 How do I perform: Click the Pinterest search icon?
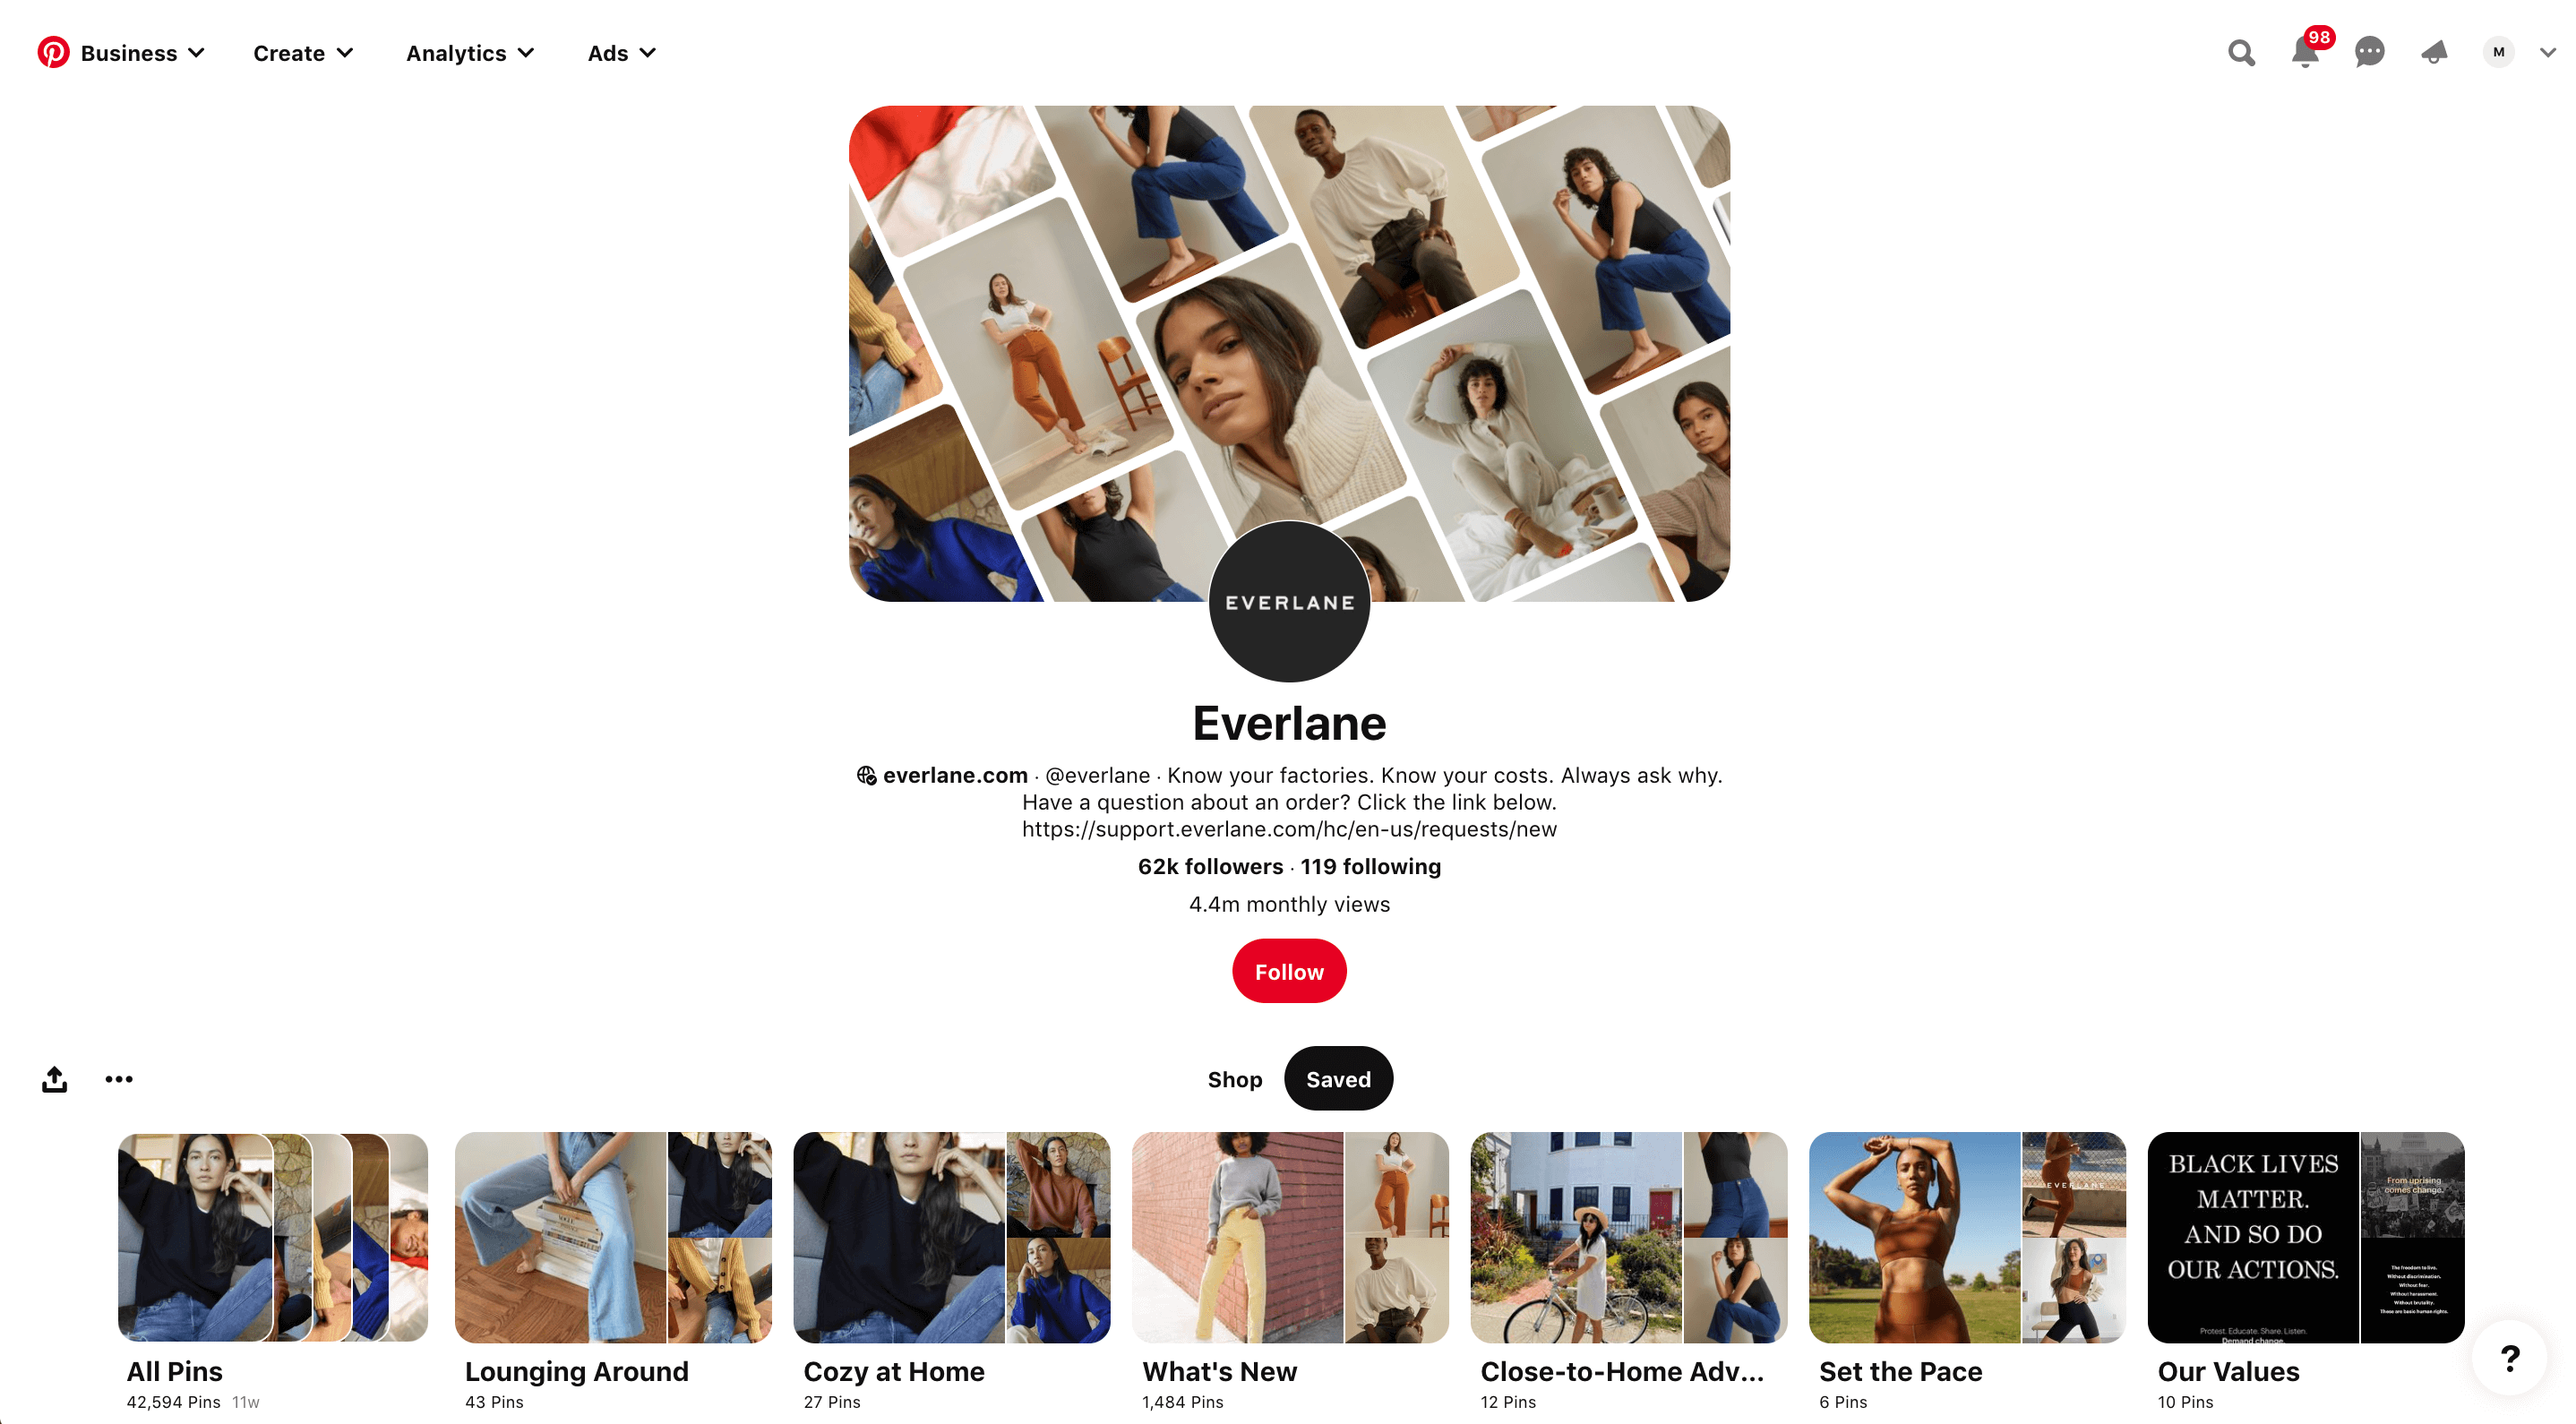click(x=2241, y=51)
